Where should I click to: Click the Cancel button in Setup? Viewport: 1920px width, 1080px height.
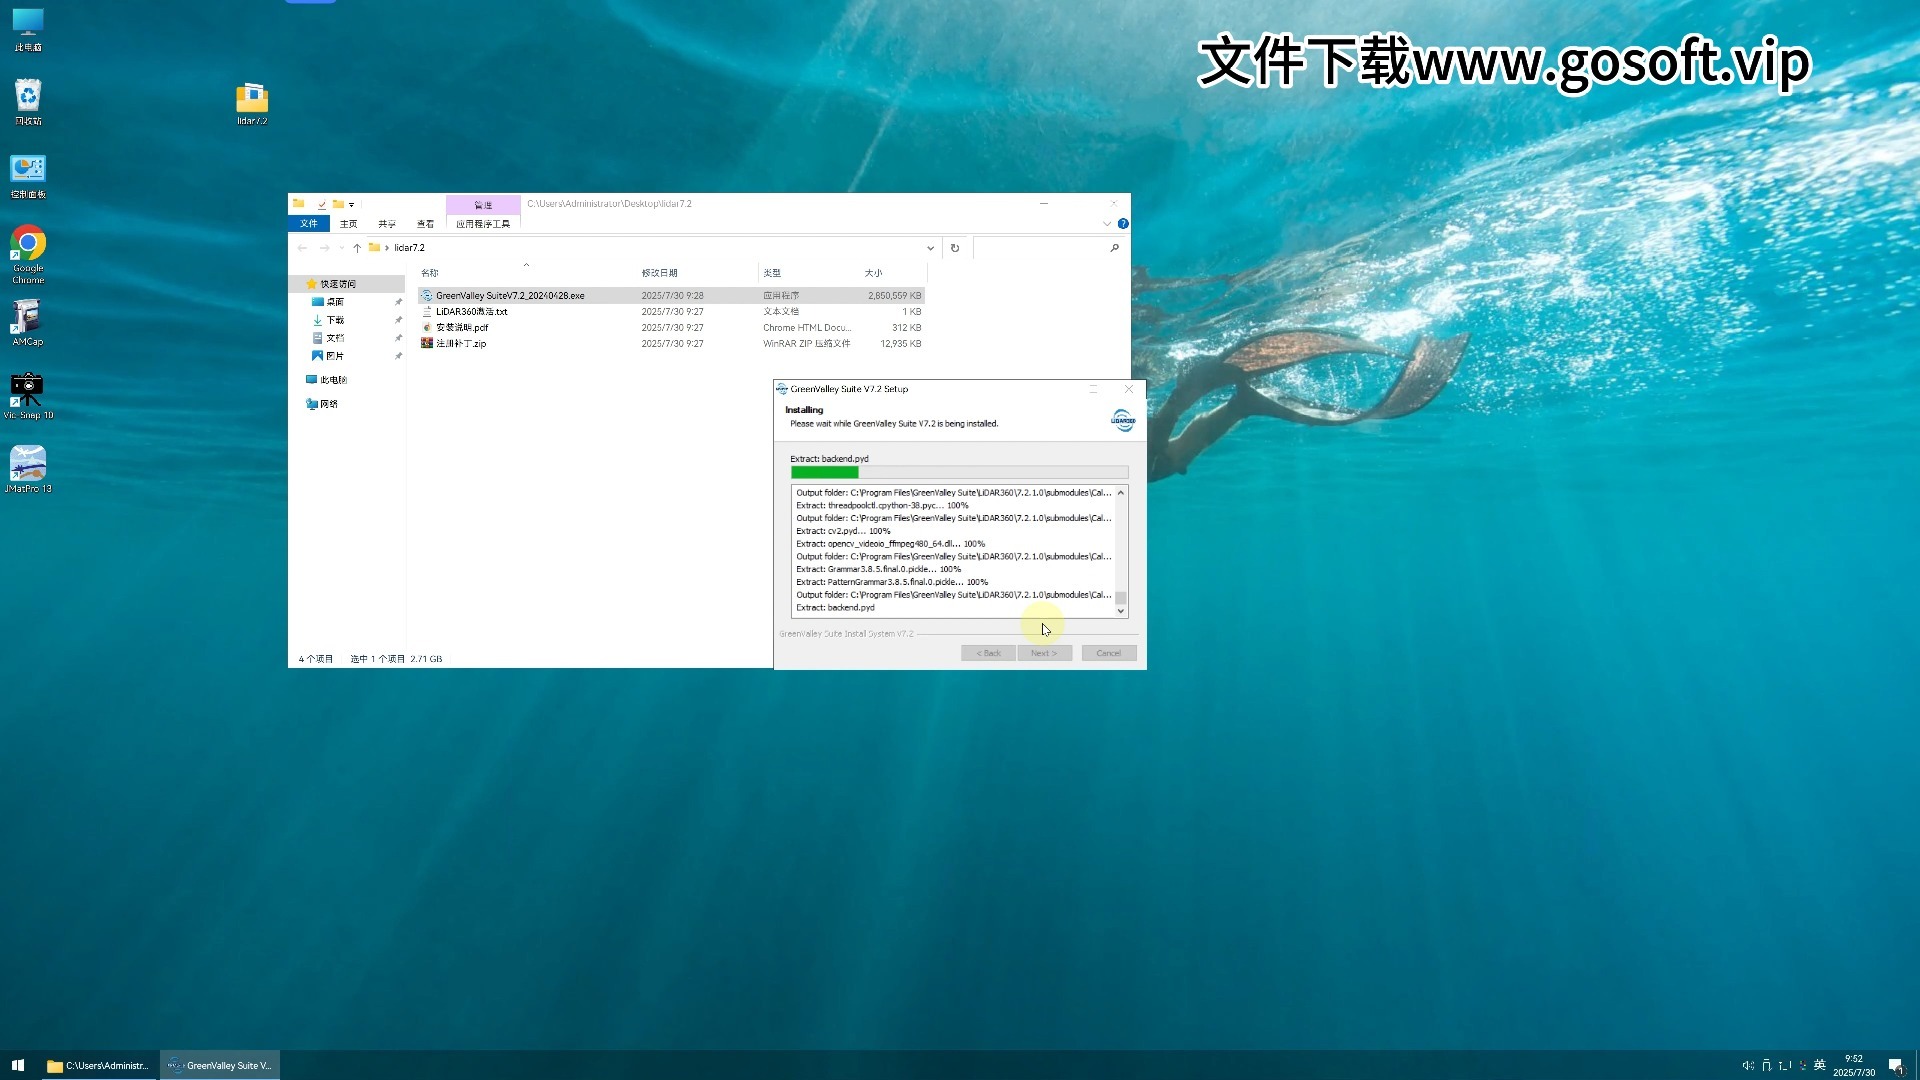pyautogui.click(x=1108, y=653)
